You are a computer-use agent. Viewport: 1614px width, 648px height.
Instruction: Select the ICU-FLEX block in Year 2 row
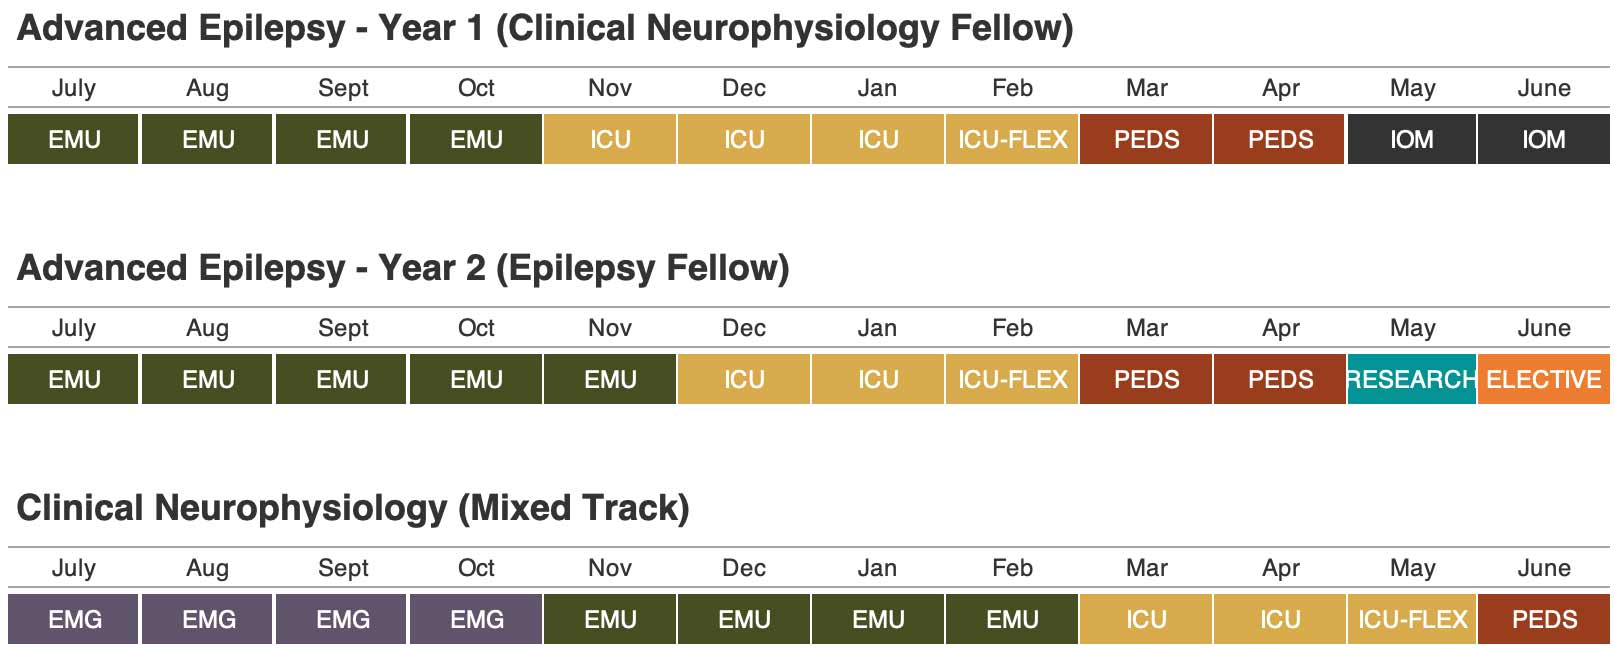1012,379
